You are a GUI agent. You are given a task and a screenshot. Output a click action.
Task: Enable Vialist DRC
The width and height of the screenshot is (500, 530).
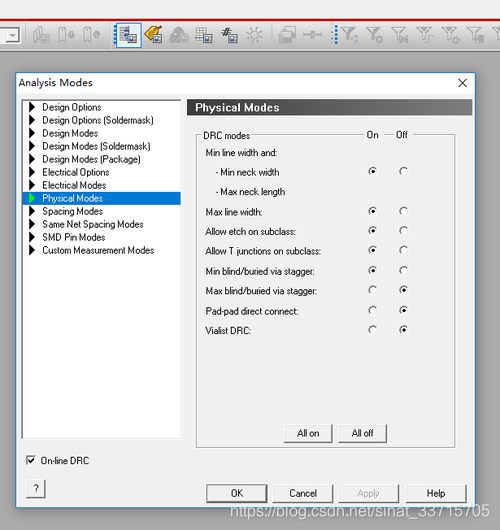[x=372, y=330]
